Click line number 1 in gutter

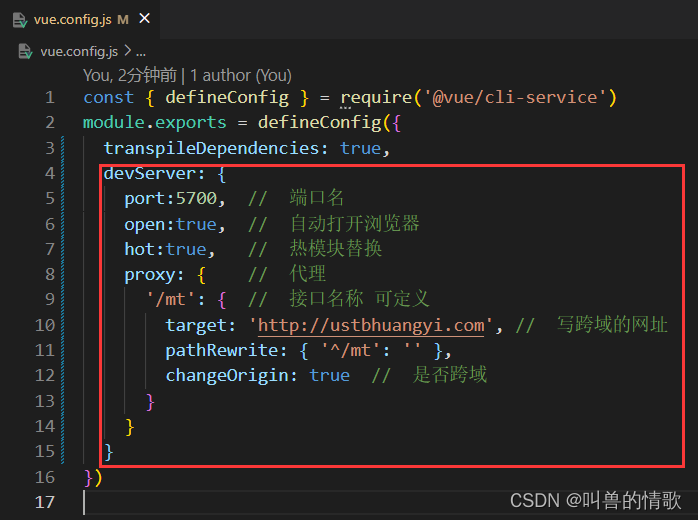point(49,98)
